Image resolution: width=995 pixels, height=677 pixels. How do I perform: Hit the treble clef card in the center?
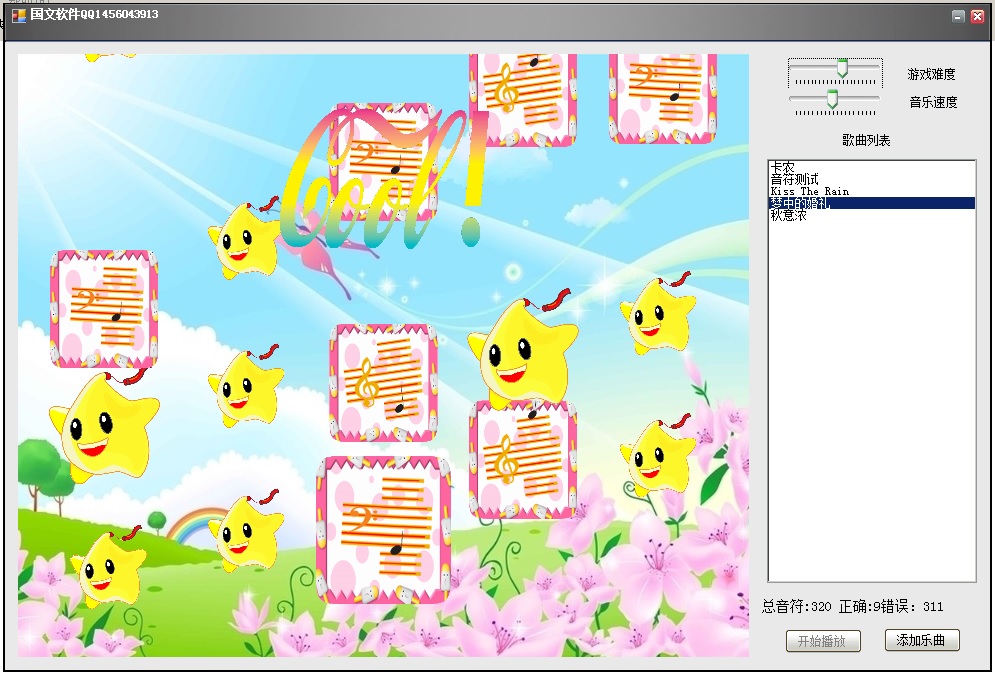[x=383, y=383]
